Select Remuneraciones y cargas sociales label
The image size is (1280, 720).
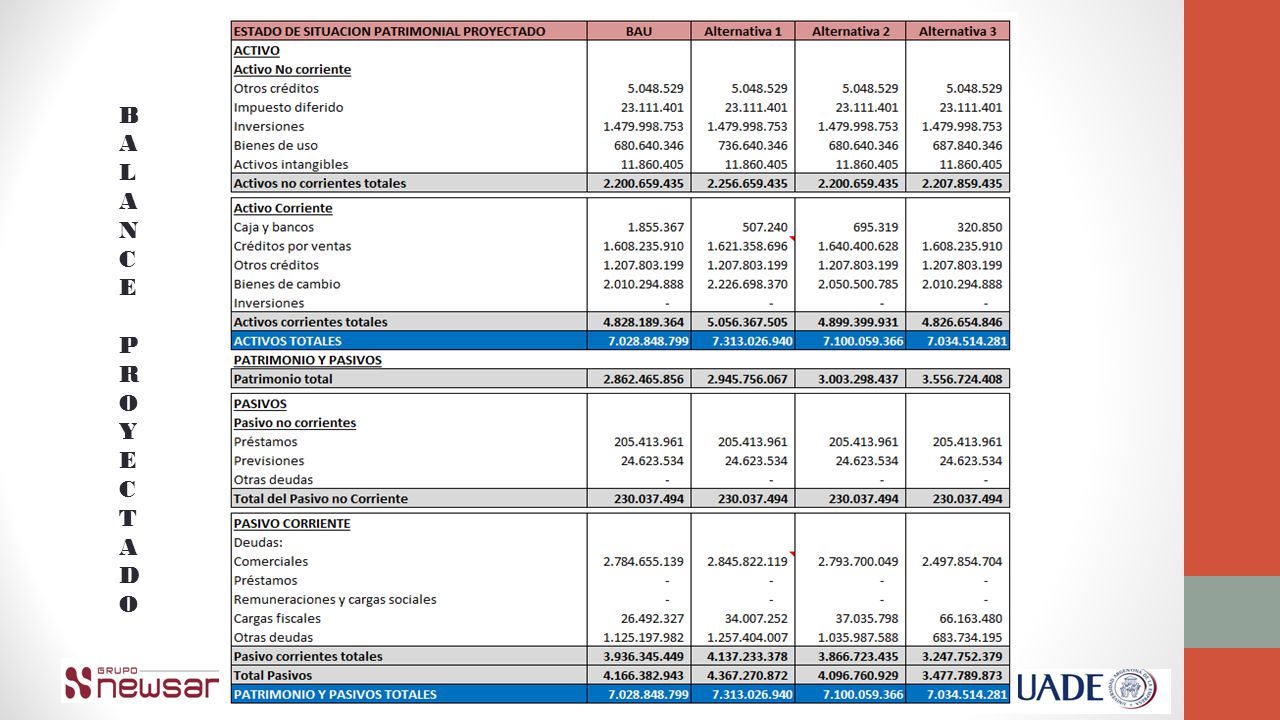[x=335, y=600]
